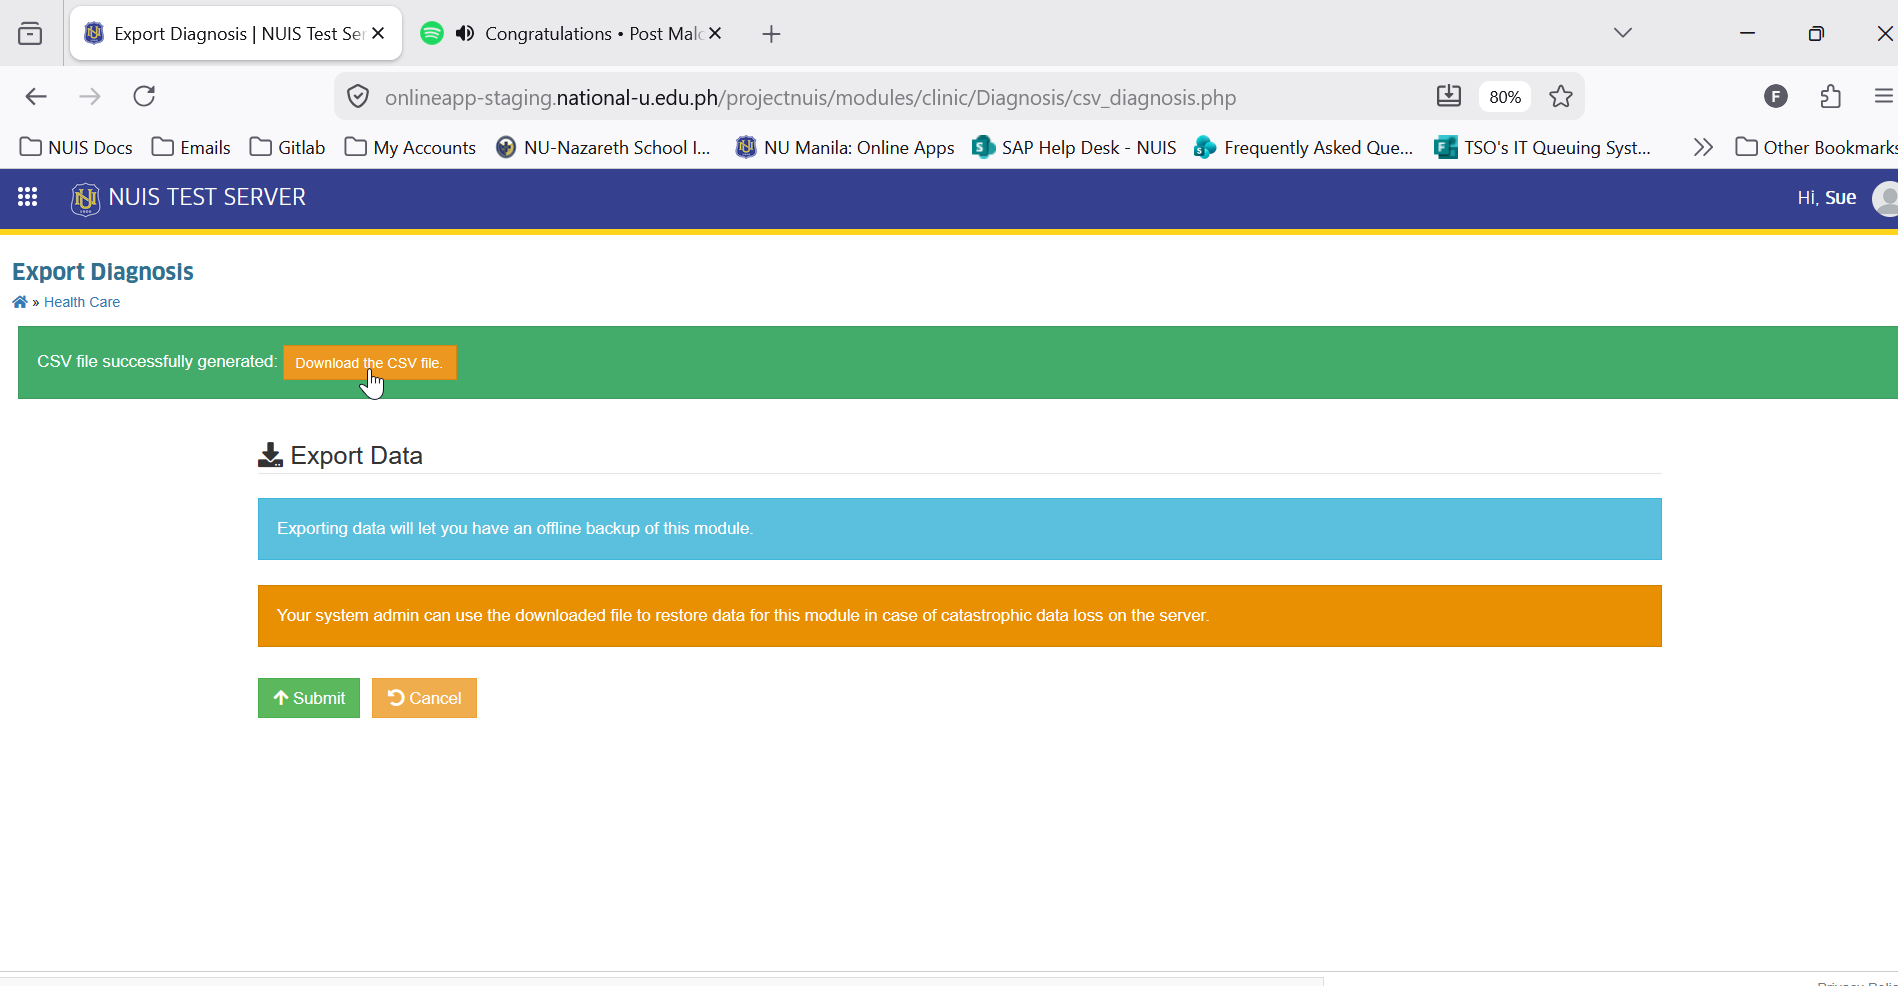This screenshot has height=986, width=1898.
Task: Open TSO's IT Queuing System bookmark
Action: (x=1543, y=147)
